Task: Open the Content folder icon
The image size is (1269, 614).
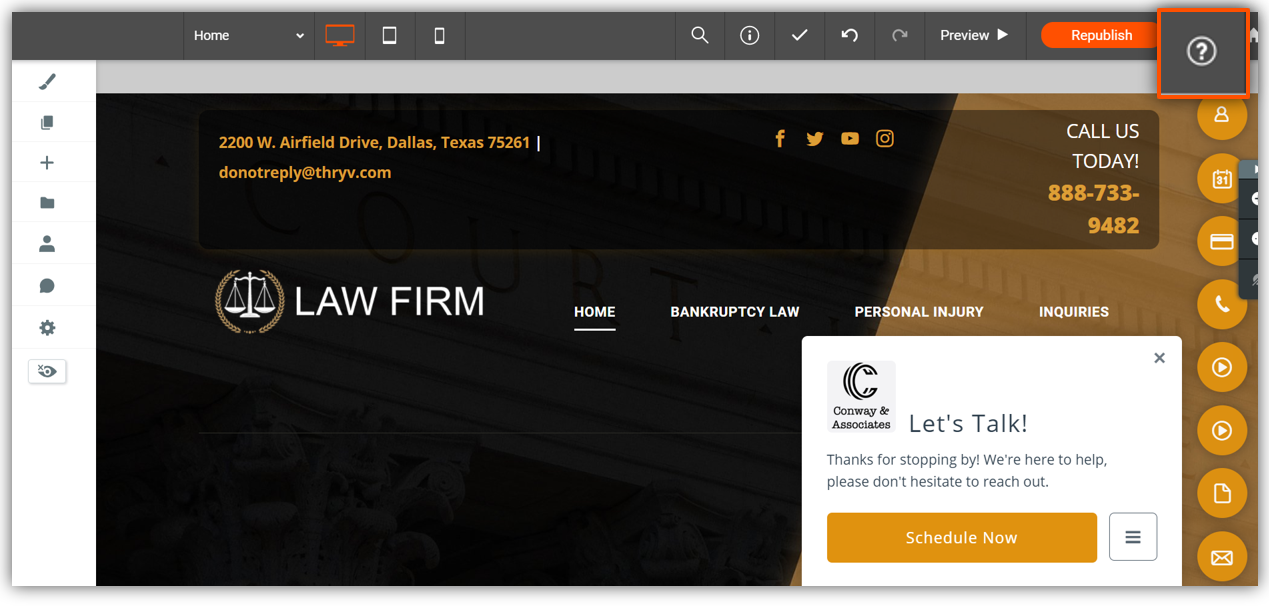Action: [47, 204]
